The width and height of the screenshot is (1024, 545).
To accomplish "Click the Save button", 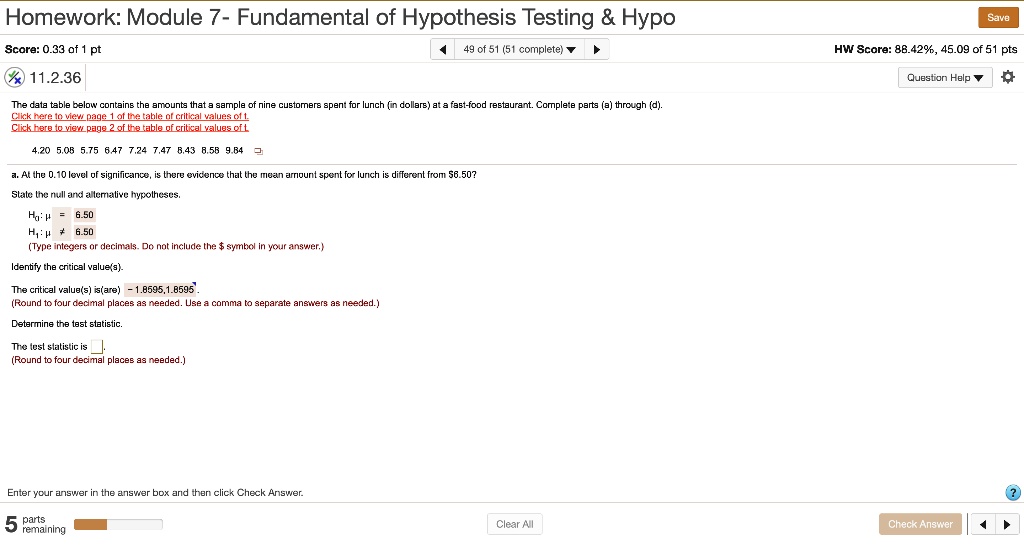I will pyautogui.click(x=998, y=18).
